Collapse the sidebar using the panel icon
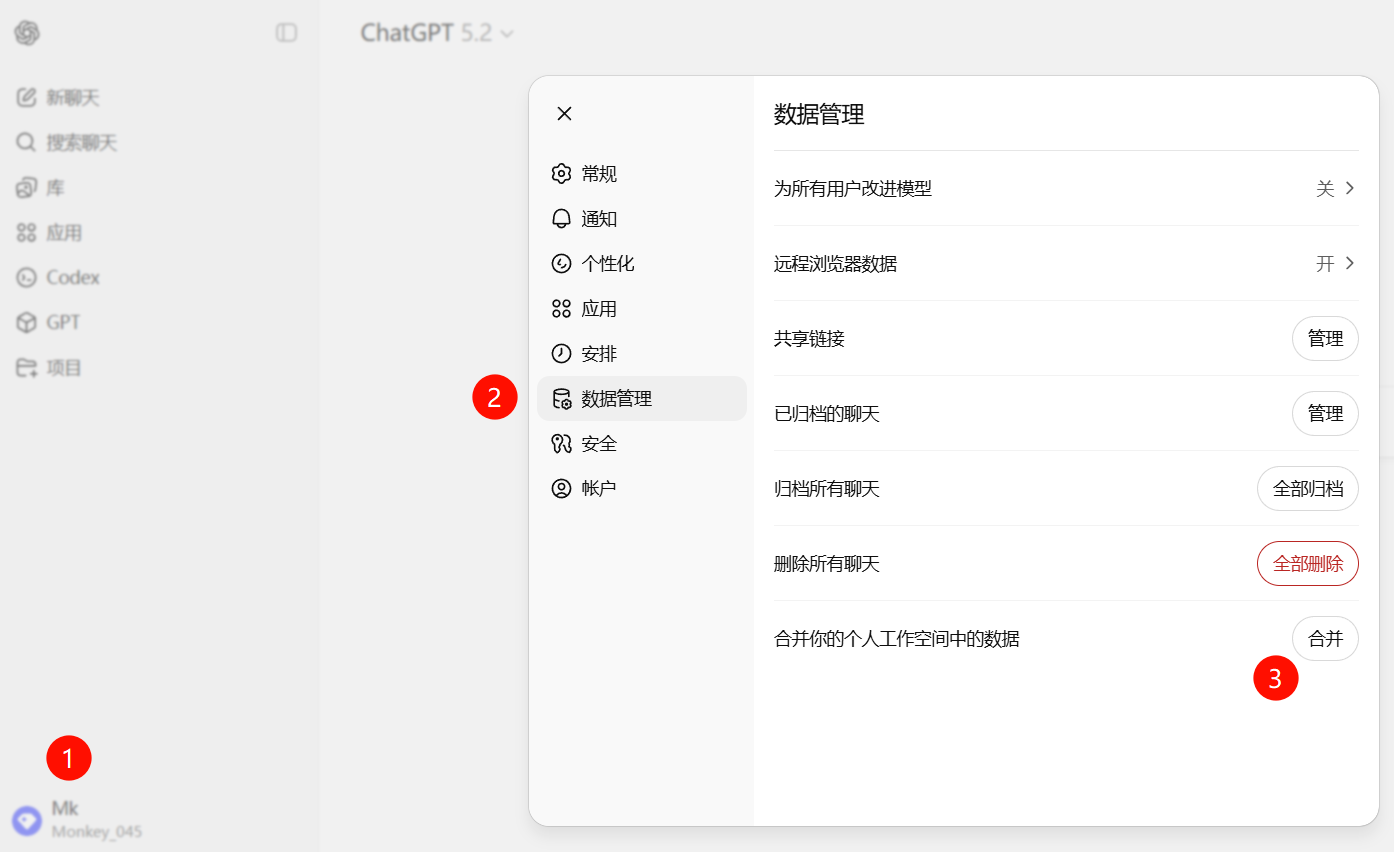The width and height of the screenshot is (1394, 852). click(x=288, y=33)
